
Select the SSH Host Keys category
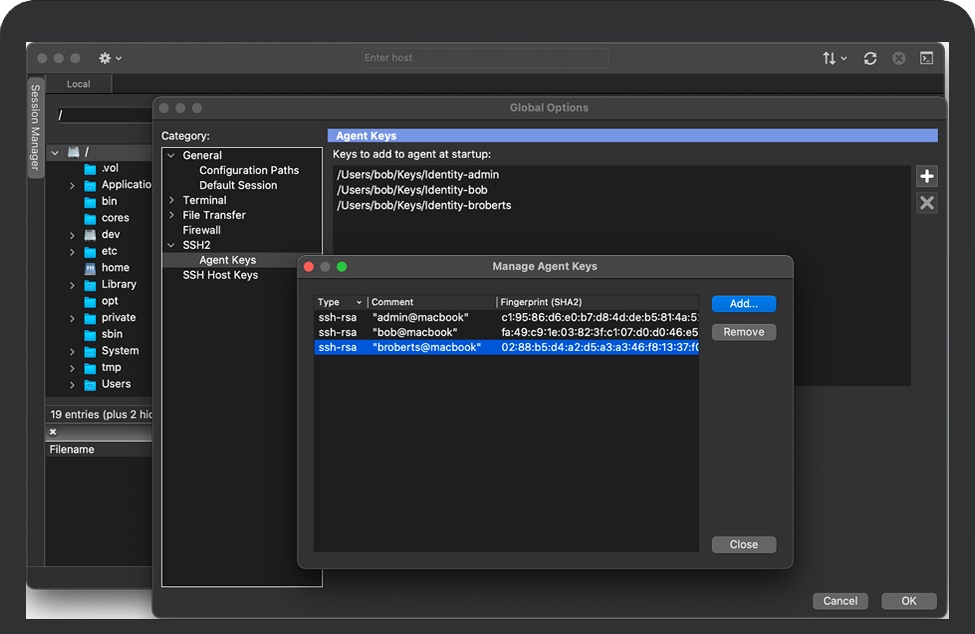pos(220,275)
